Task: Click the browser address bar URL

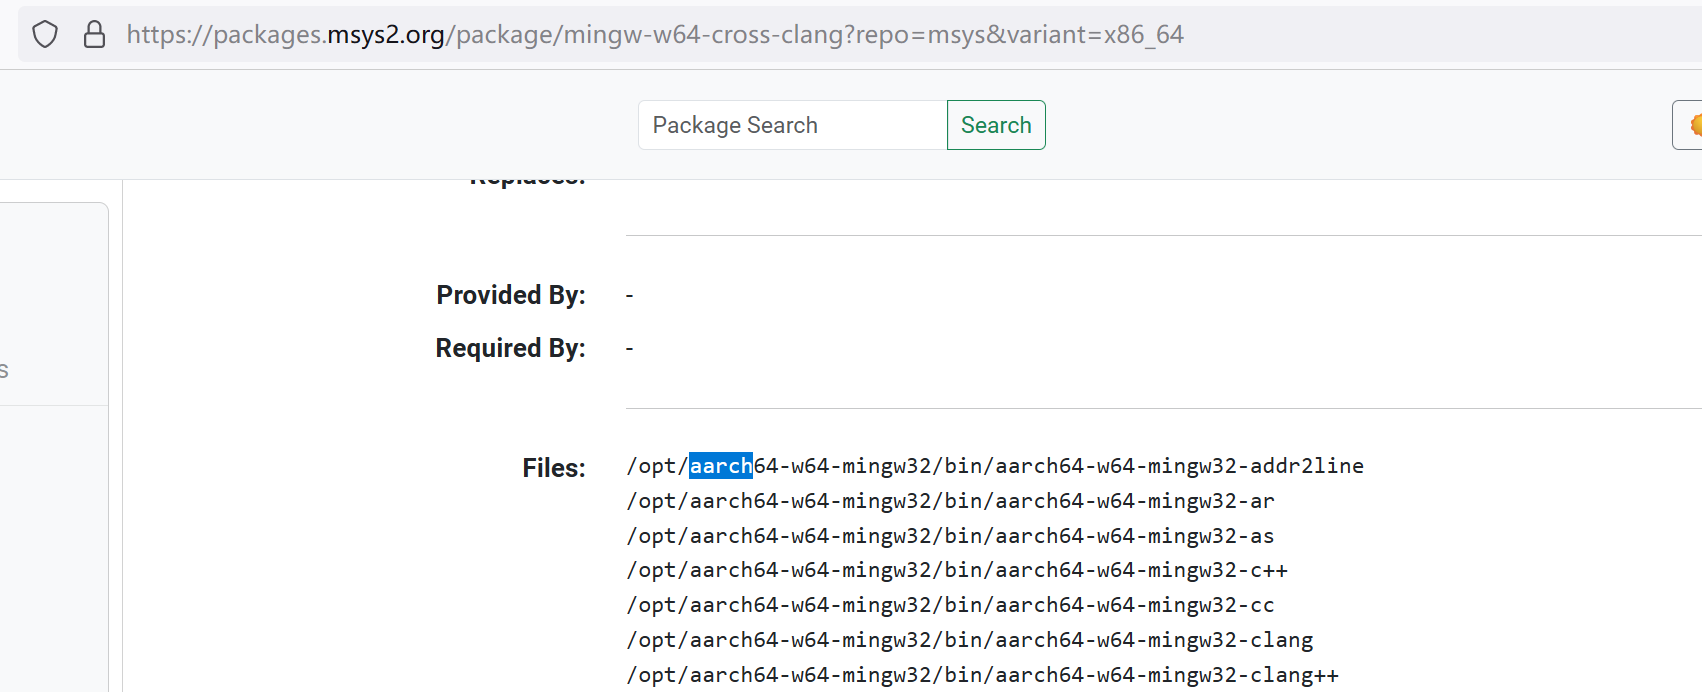Action: click(654, 35)
